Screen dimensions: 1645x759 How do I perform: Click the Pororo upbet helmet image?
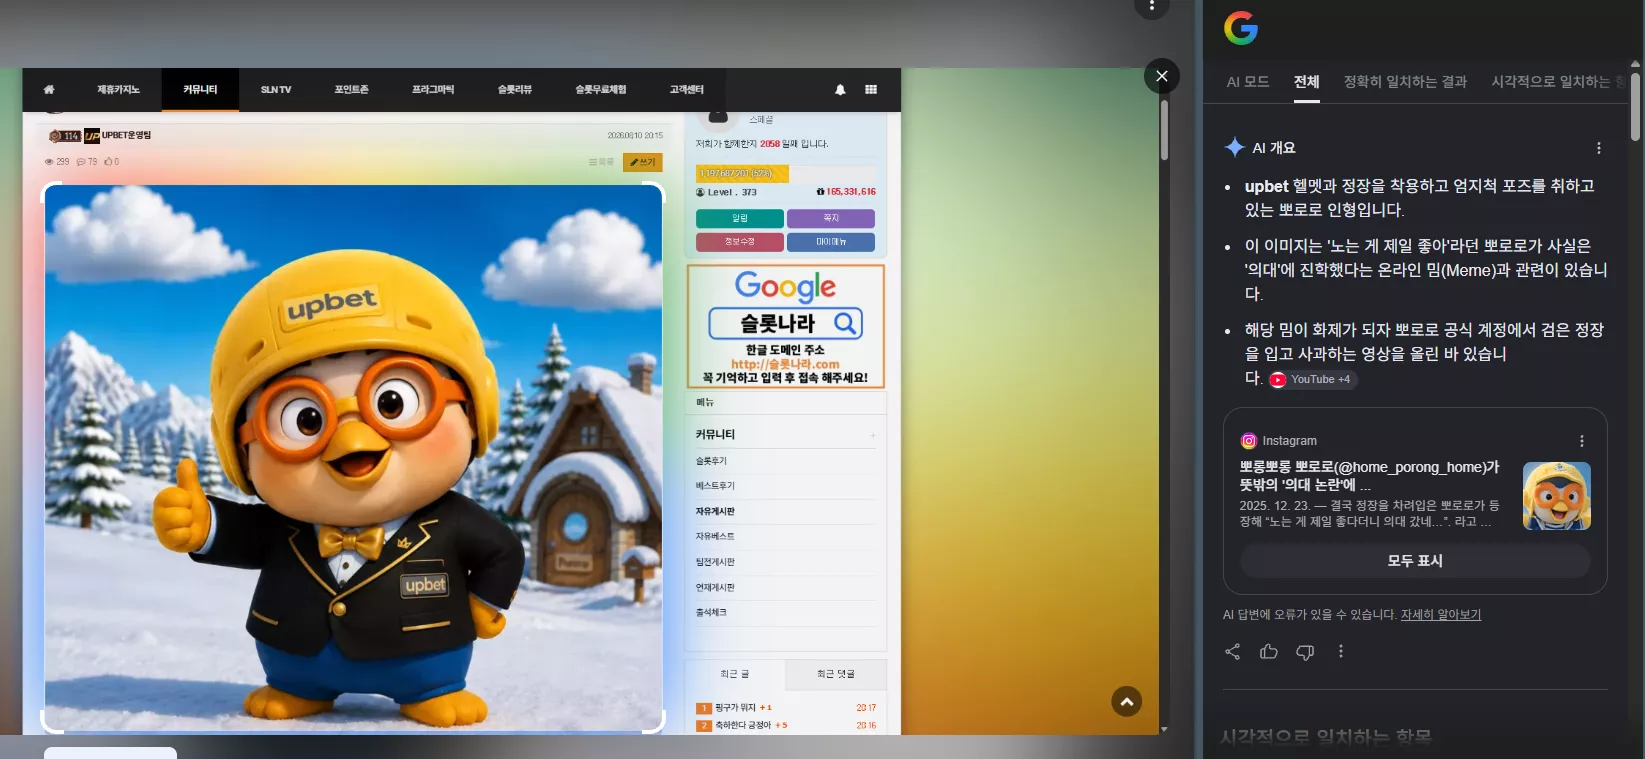353,458
